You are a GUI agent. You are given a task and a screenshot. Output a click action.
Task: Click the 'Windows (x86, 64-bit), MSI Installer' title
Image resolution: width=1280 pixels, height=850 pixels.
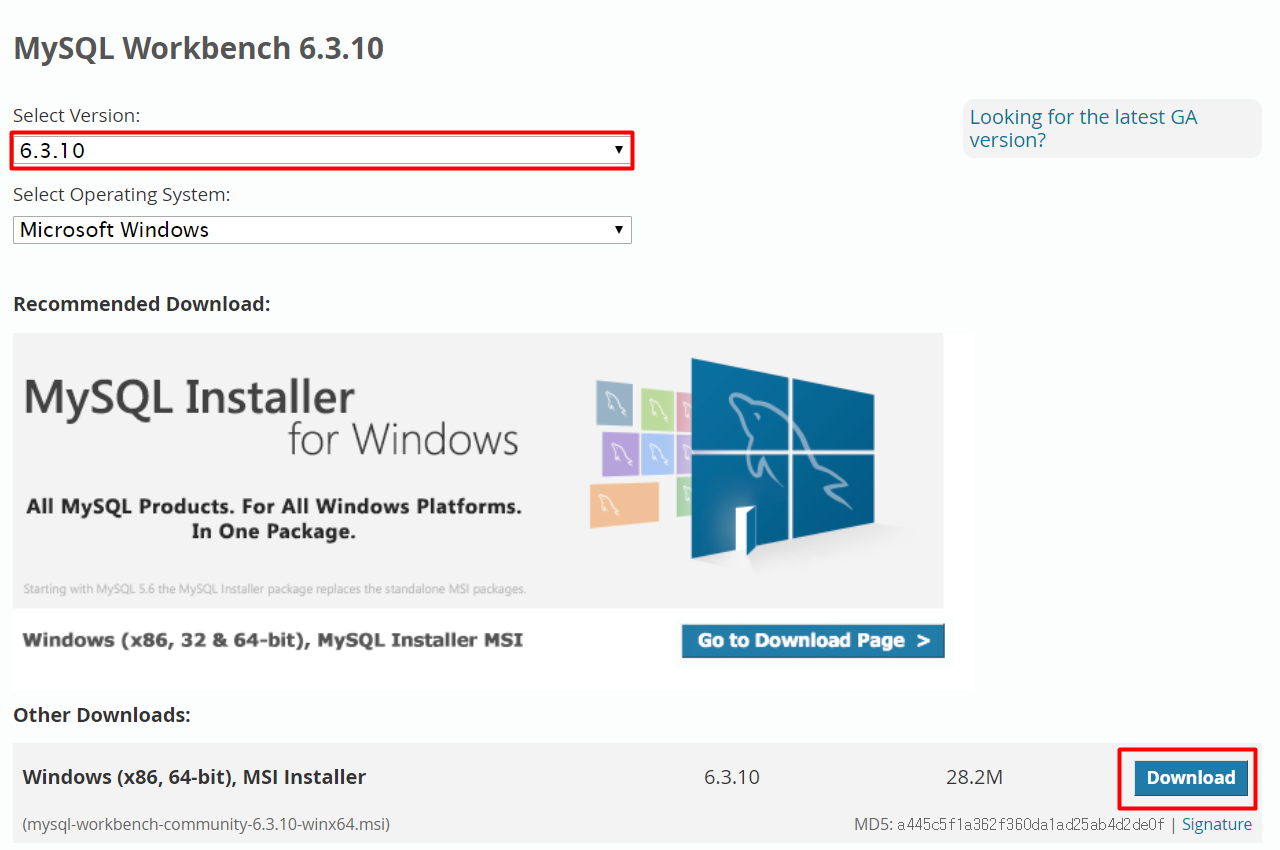point(194,777)
